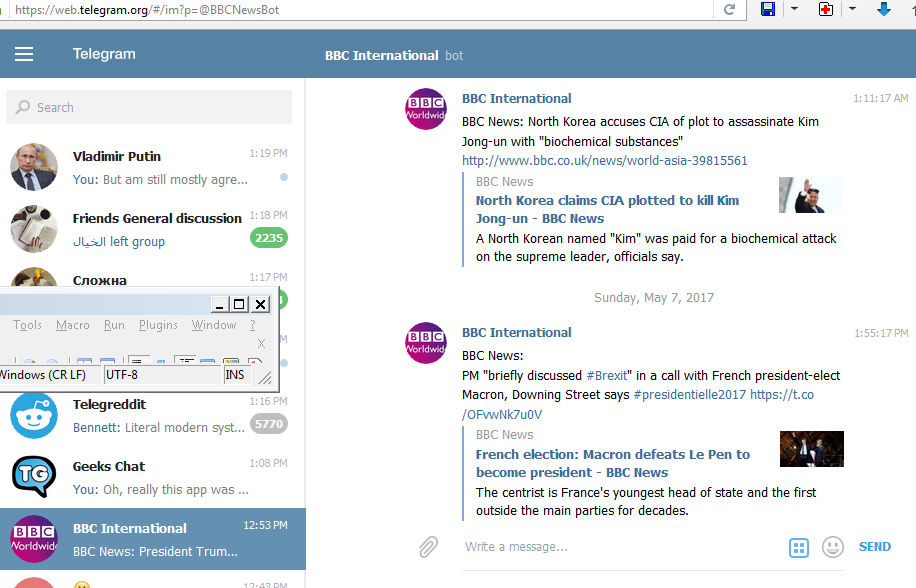The height and width of the screenshot is (588, 916).
Task: Click the 1:19 PM time on Vladimir Putin row
Action: point(268,153)
